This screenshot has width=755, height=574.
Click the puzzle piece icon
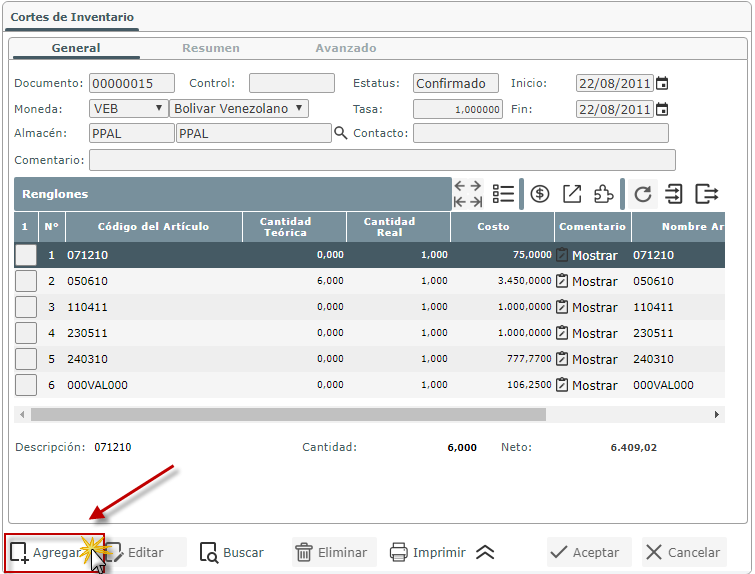603,194
